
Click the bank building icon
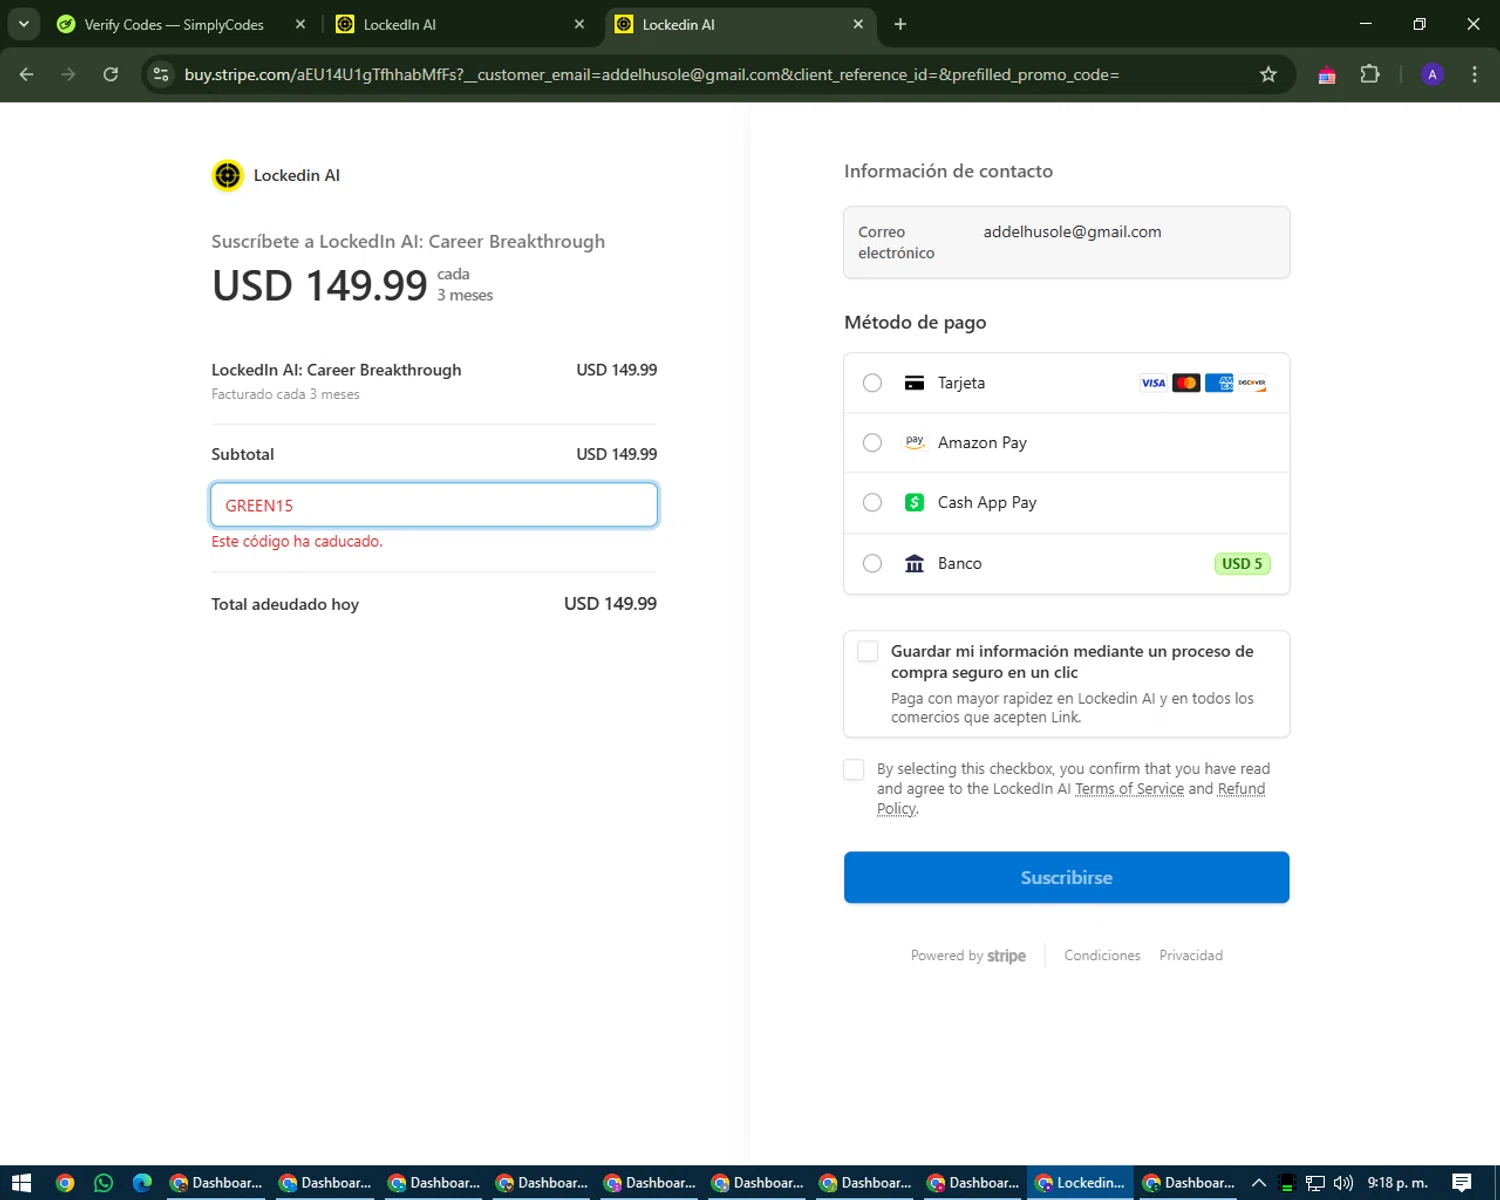point(914,564)
